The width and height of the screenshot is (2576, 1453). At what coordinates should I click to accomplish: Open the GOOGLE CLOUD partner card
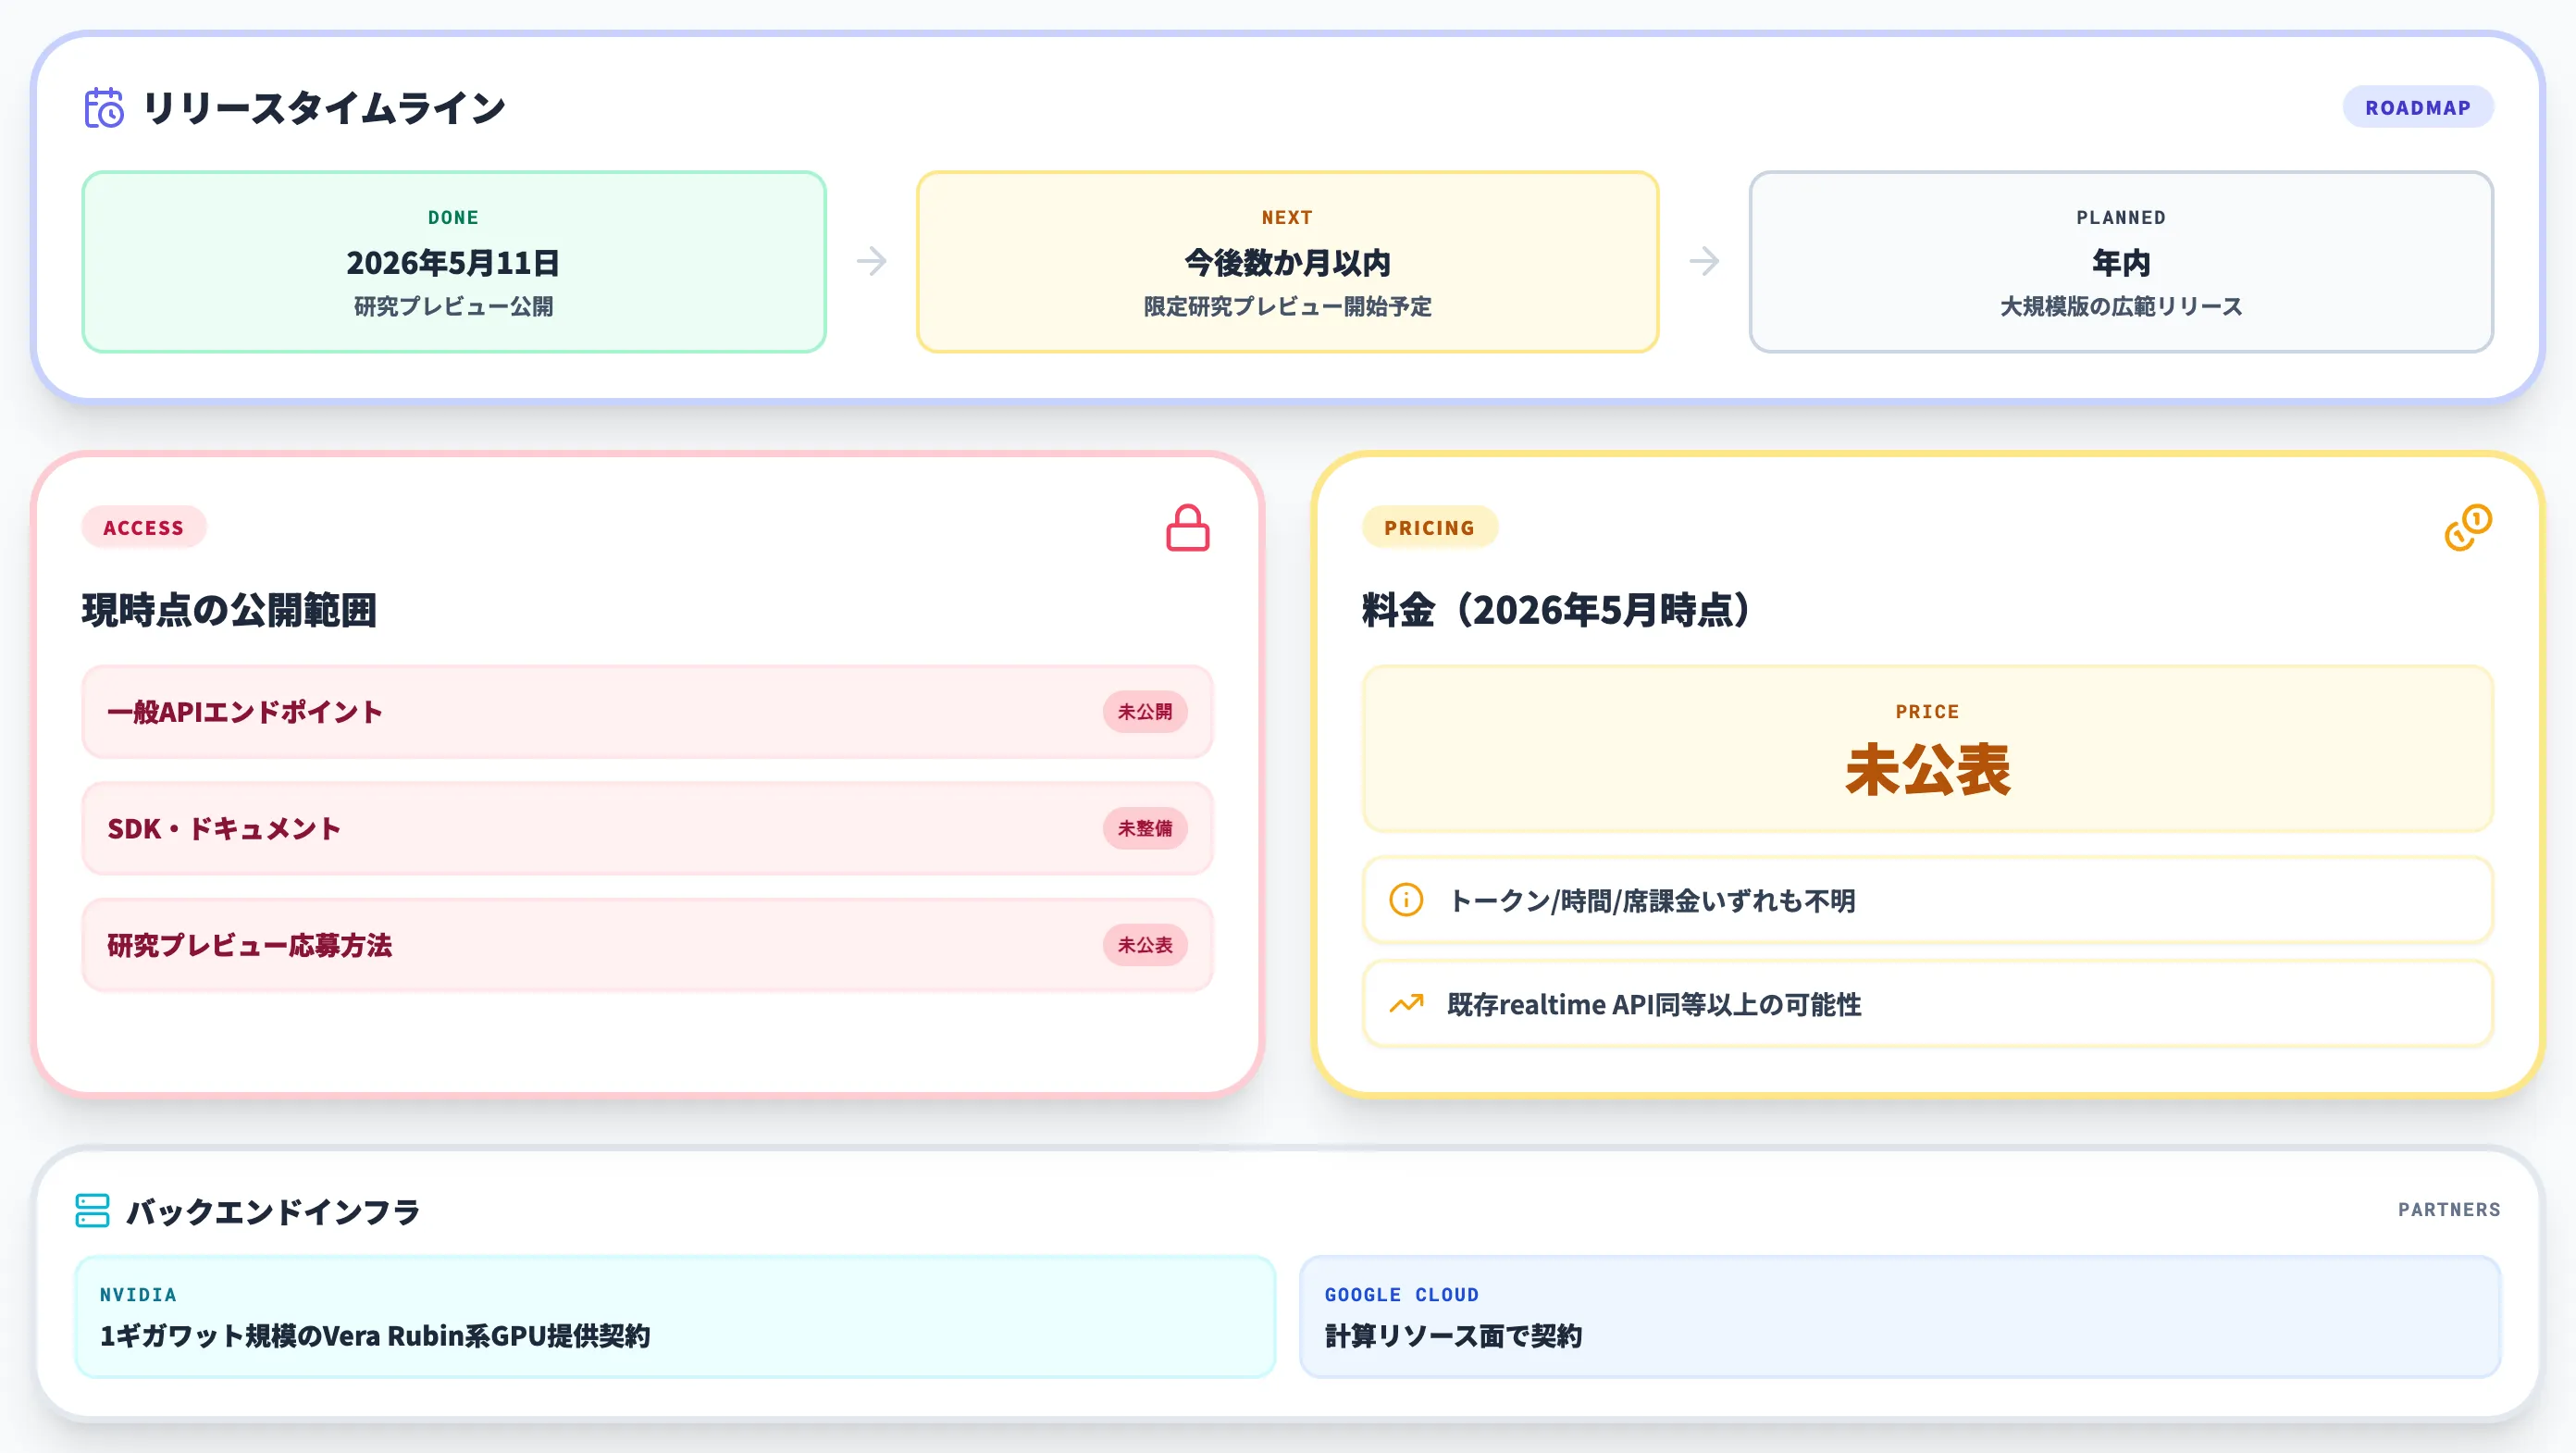[x=1899, y=1316]
